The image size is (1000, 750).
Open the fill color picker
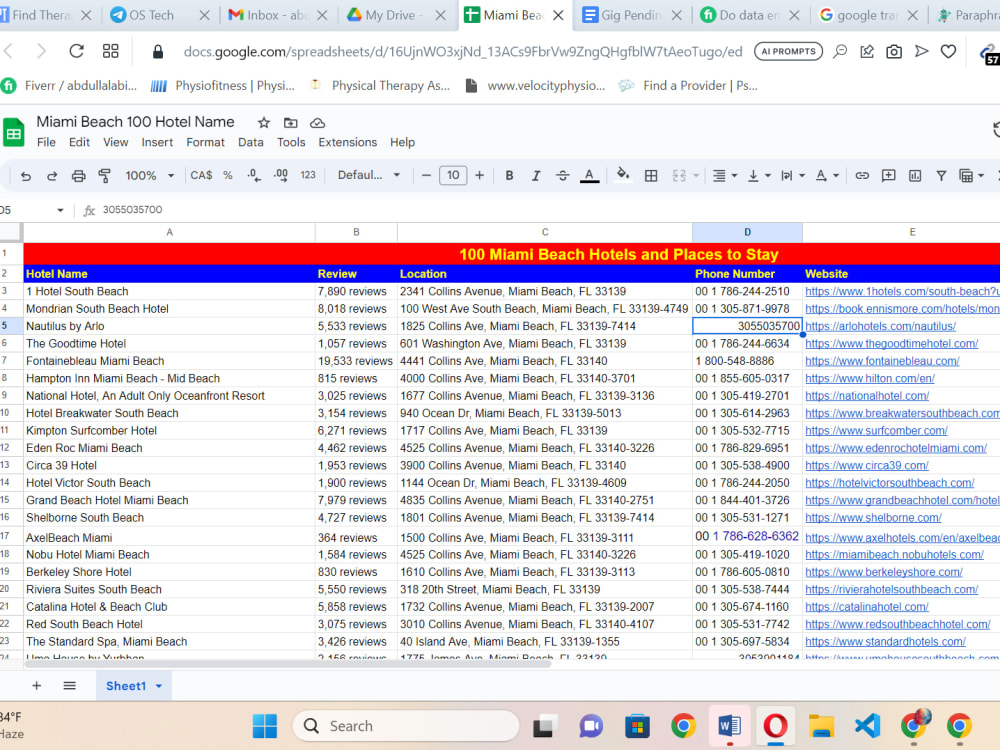pyautogui.click(x=623, y=174)
